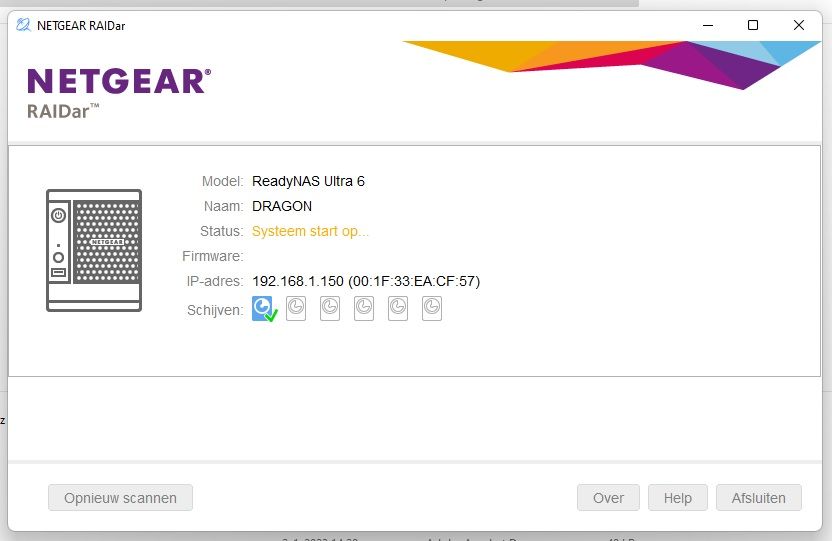Click the fifth disk slot icon

point(398,308)
